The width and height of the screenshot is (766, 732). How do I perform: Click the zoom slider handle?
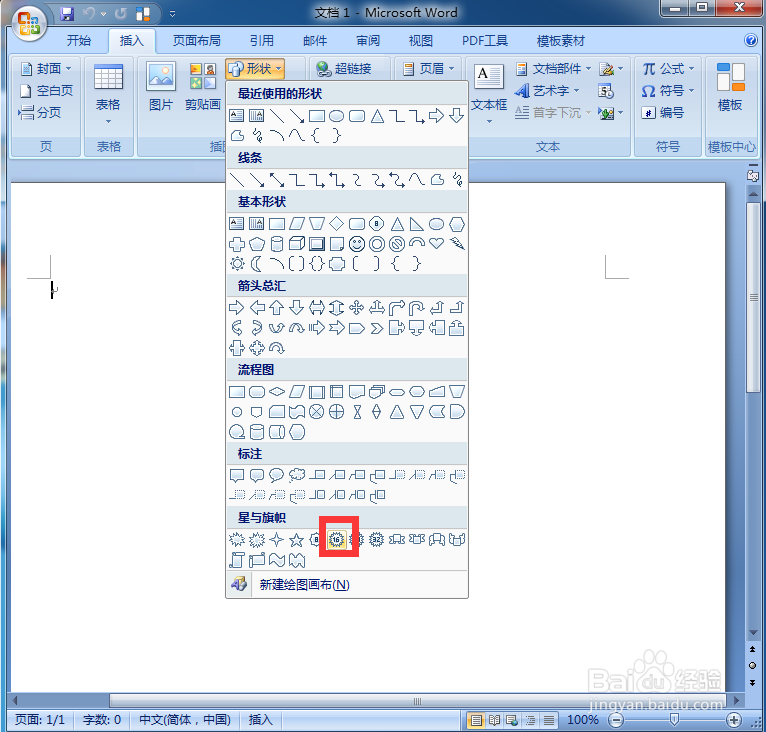pos(674,719)
